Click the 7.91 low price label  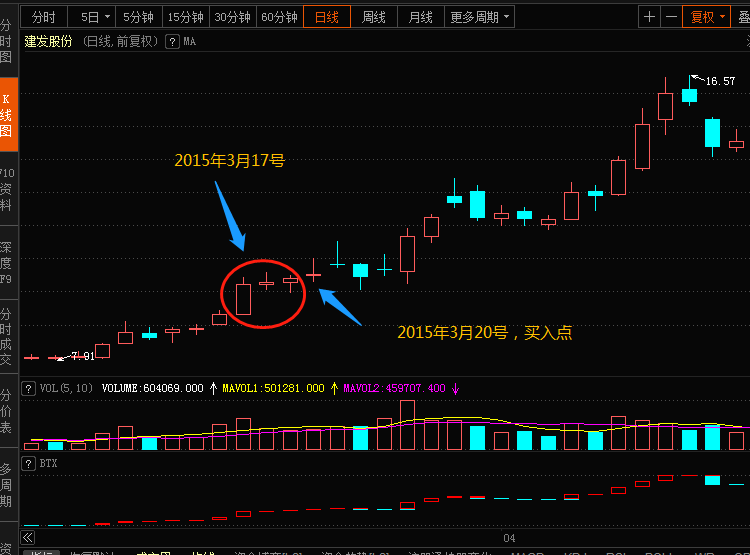point(83,356)
